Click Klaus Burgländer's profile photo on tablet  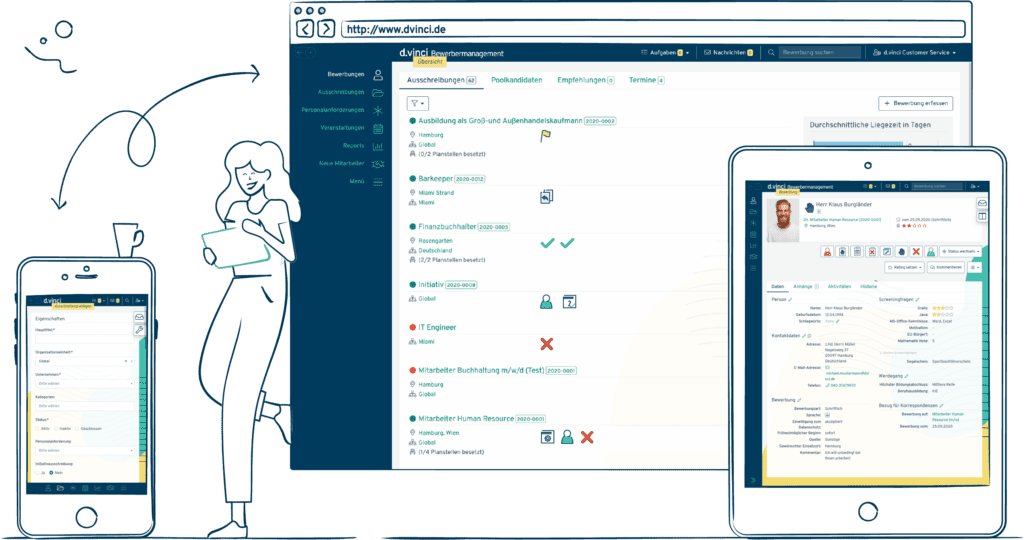point(782,220)
